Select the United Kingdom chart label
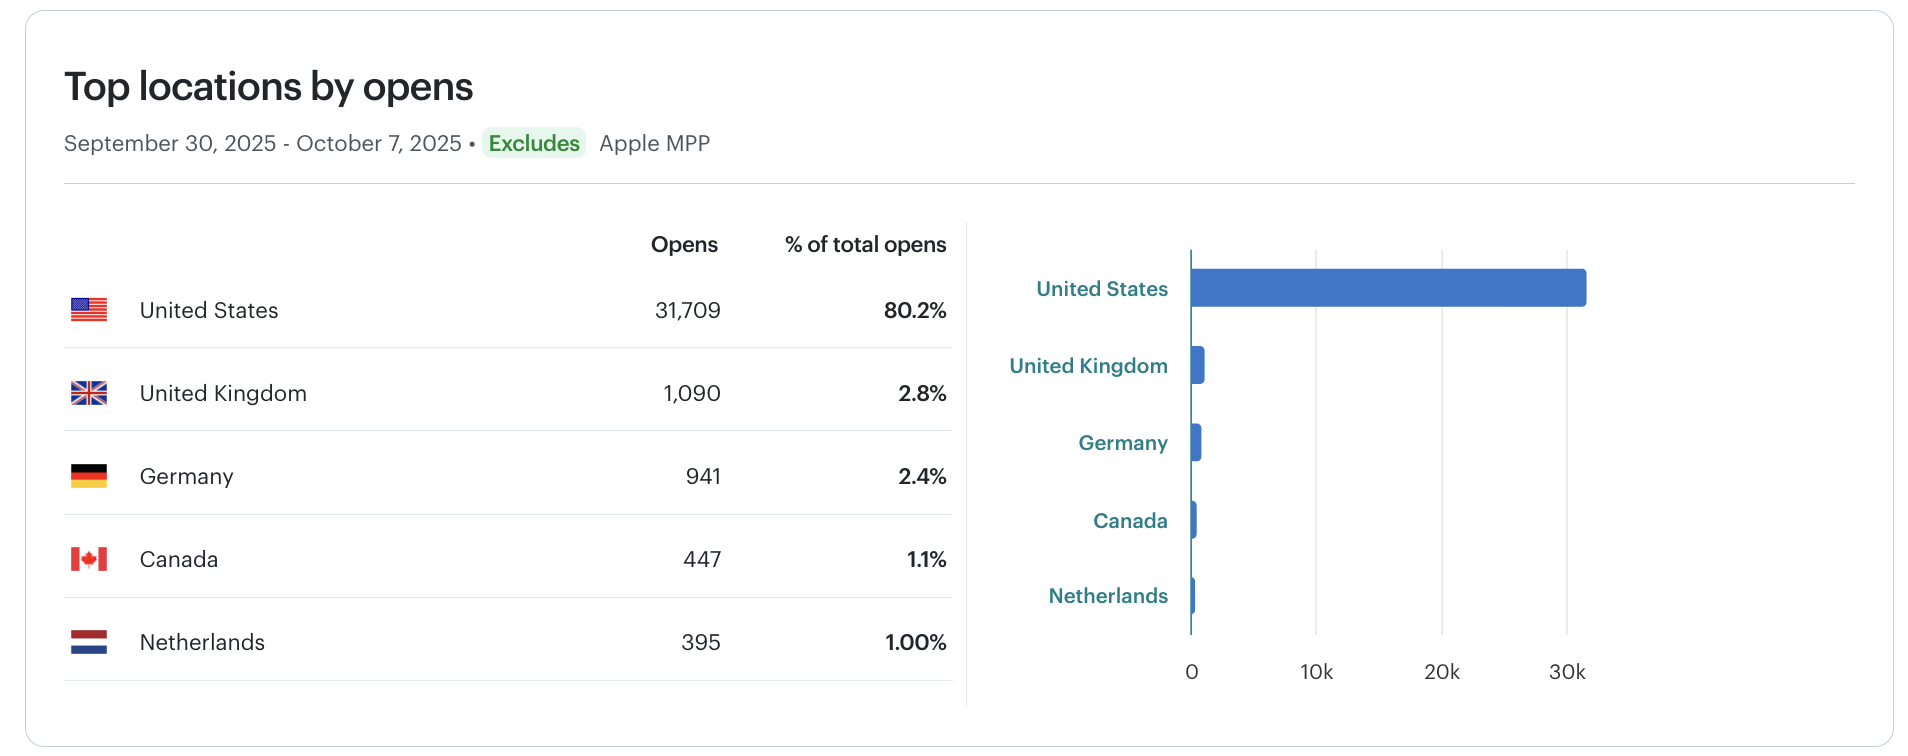Viewport: 1908px width, 756px height. coord(1088,366)
